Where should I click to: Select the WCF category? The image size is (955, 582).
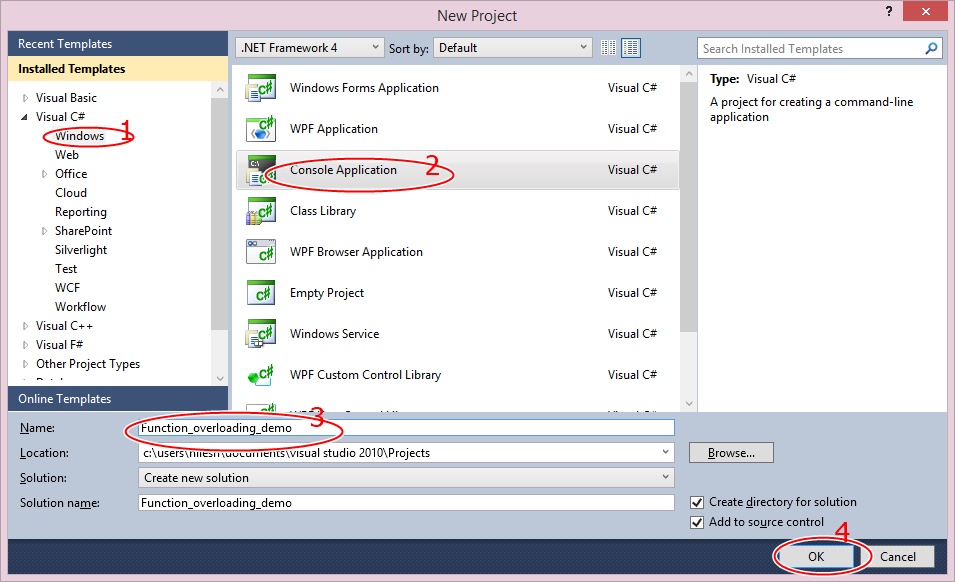(68, 288)
